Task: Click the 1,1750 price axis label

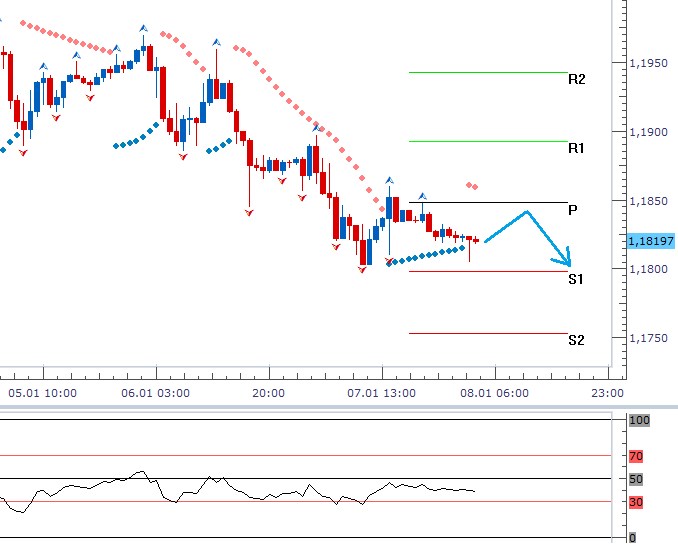Action: (648, 339)
